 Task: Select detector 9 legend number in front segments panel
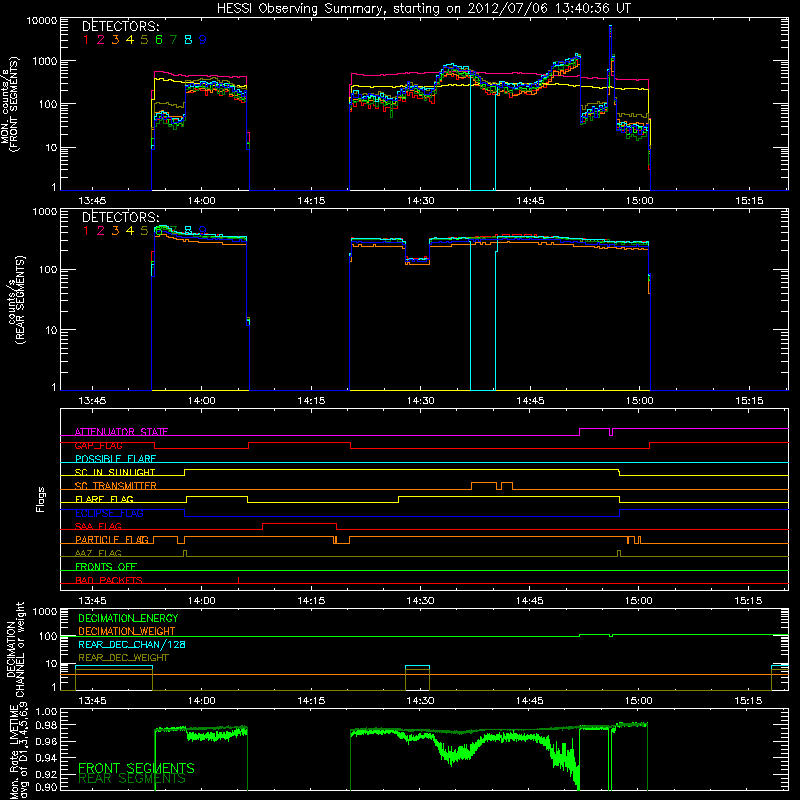click(203, 40)
